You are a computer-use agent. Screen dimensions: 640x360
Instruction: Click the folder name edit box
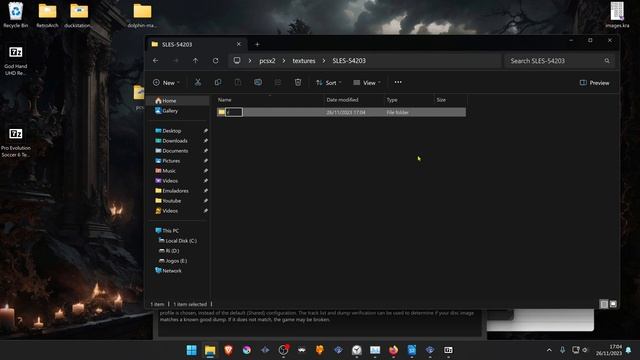234,112
